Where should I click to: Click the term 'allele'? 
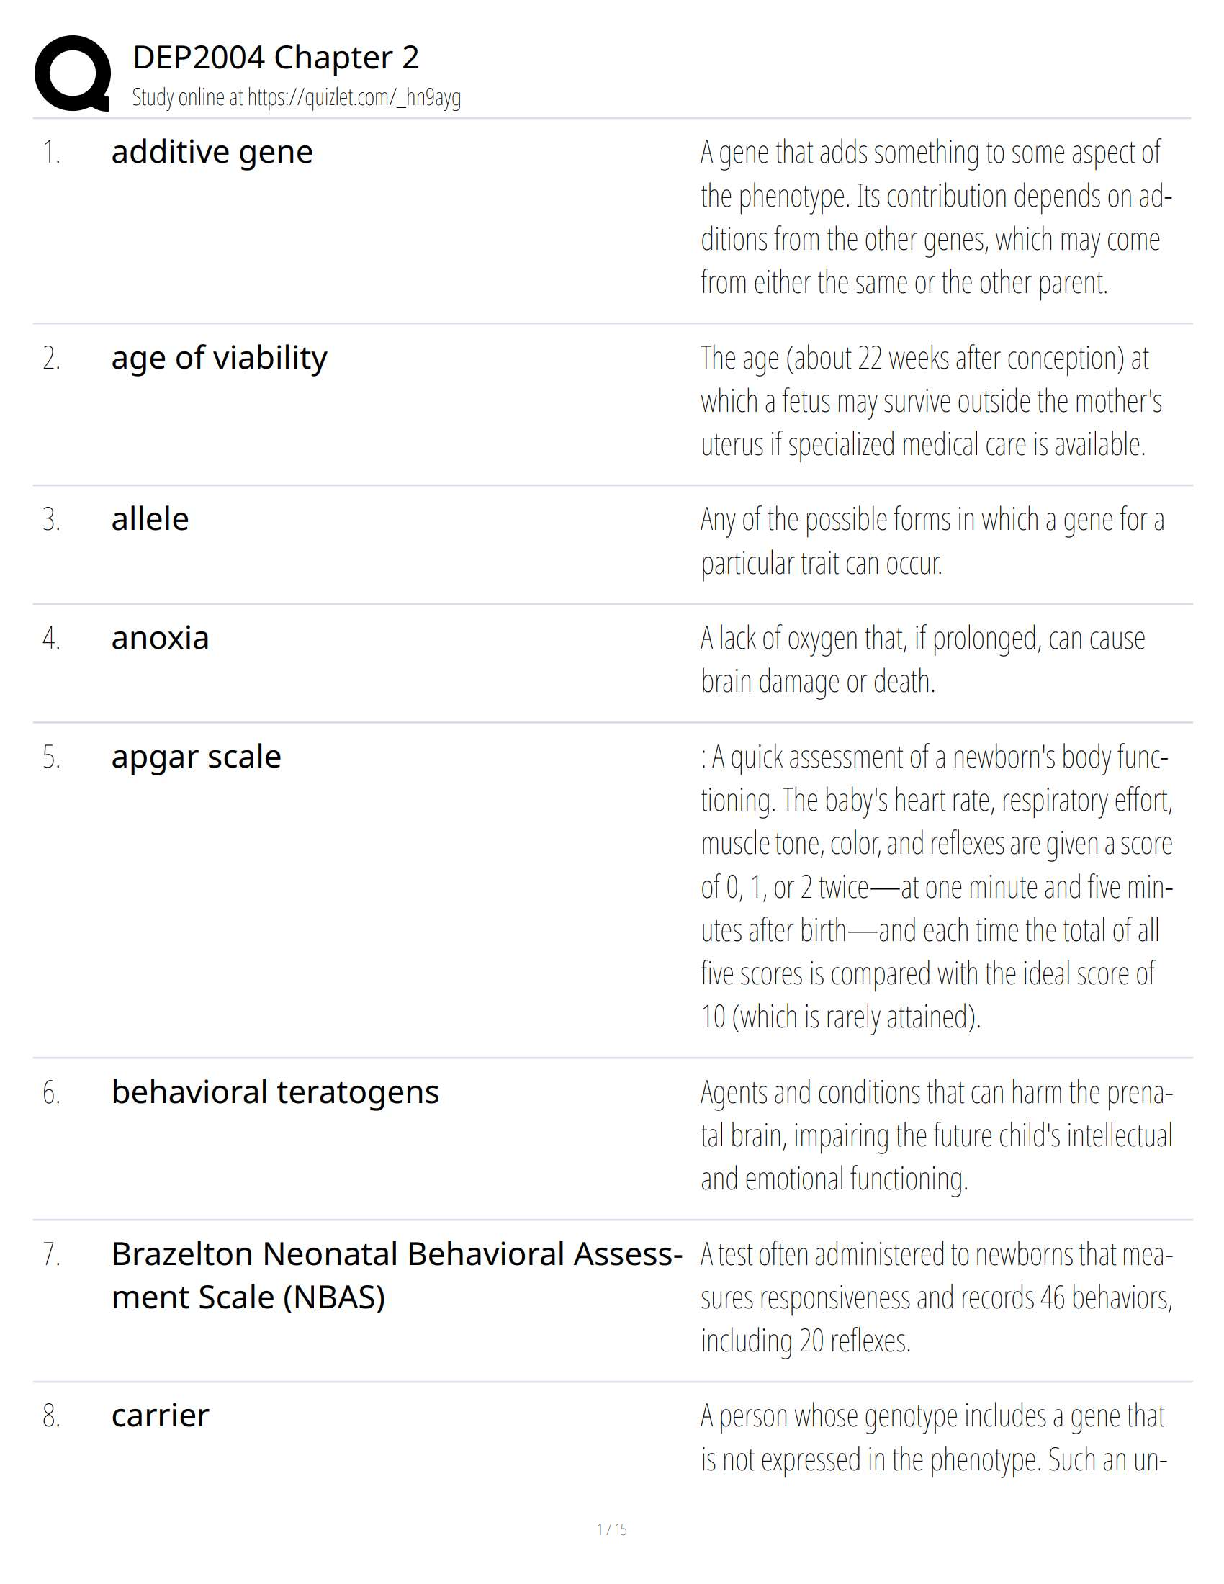point(150,519)
